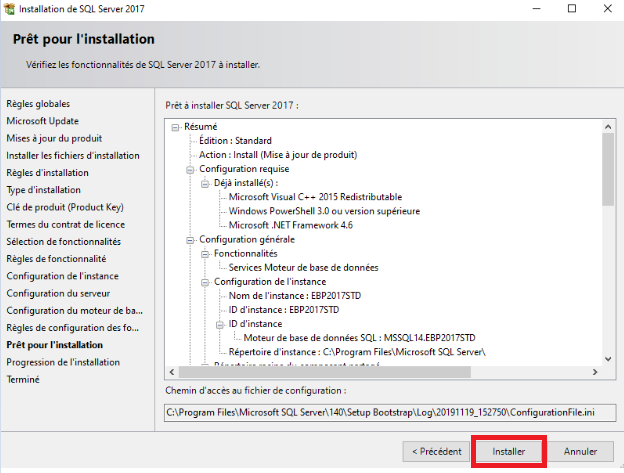Open the Règles globales step
Image resolution: width=624 pixels, height=473 pixels.
38,104
